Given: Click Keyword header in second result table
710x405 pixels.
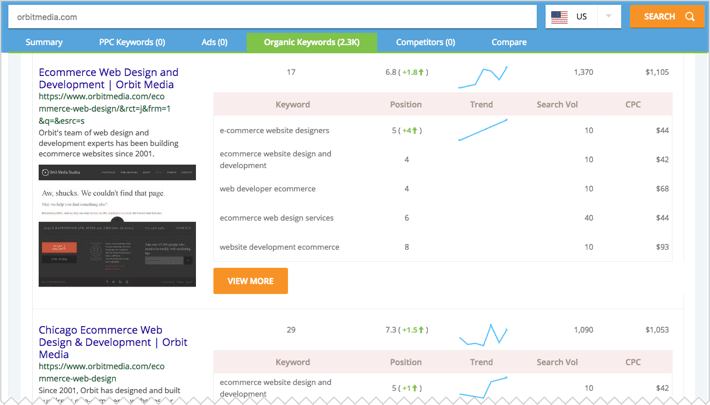Looking at the screenshot, I should click(x=293, y=362).
